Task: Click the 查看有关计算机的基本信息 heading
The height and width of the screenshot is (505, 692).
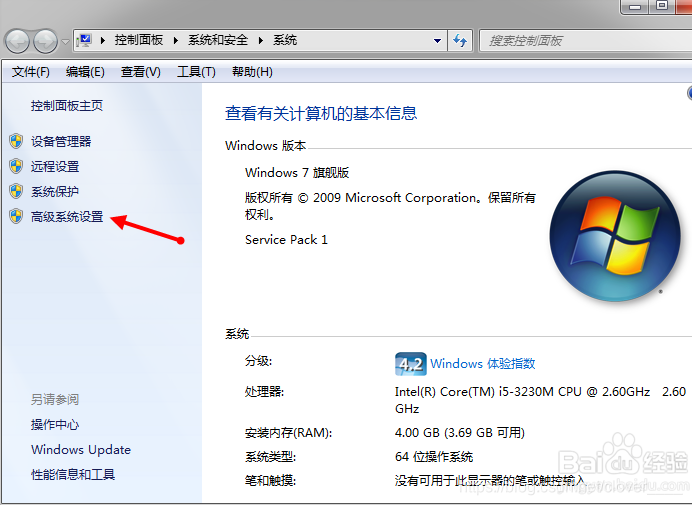Action: (x=321, y=113)
